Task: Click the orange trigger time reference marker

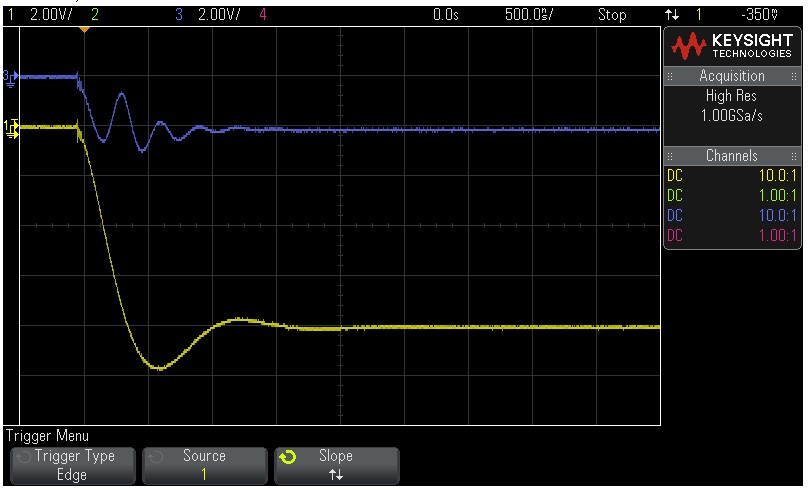Action: point(84,30)
